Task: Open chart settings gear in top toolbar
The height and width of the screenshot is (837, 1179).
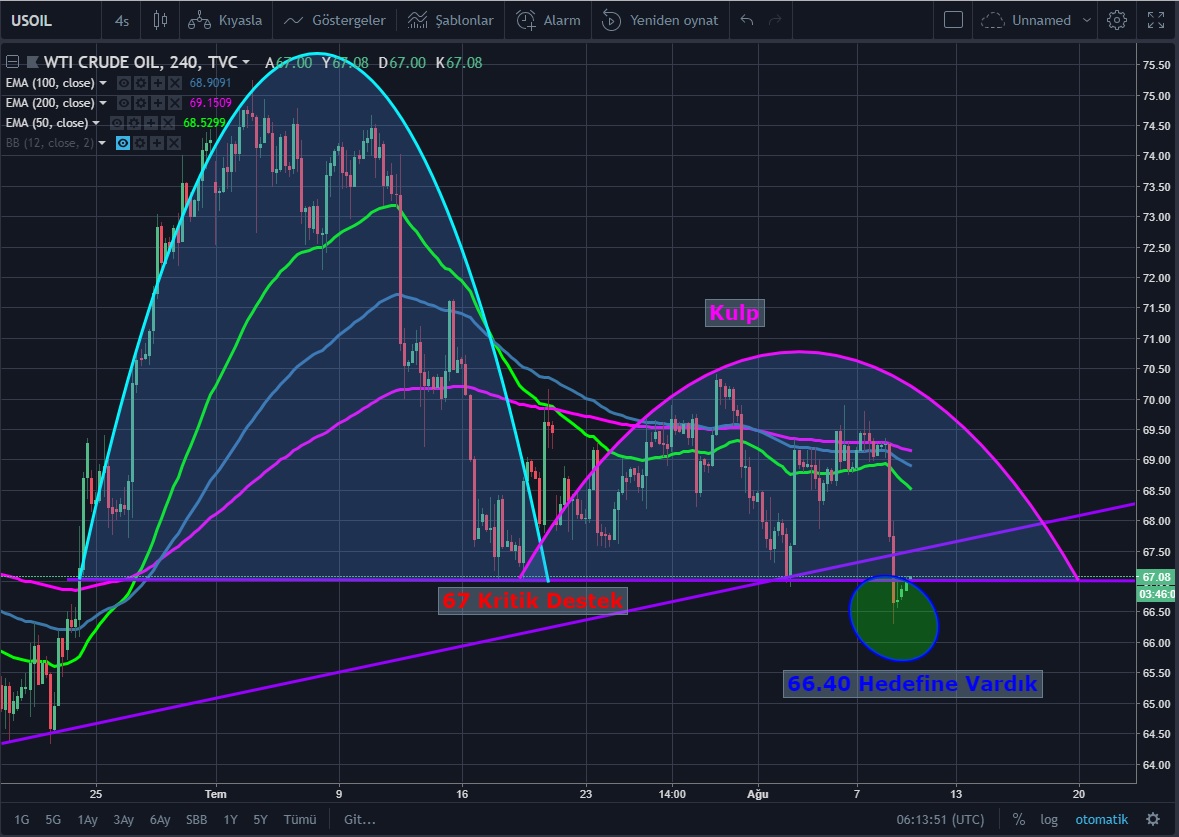Action: tap(1117, 20)
